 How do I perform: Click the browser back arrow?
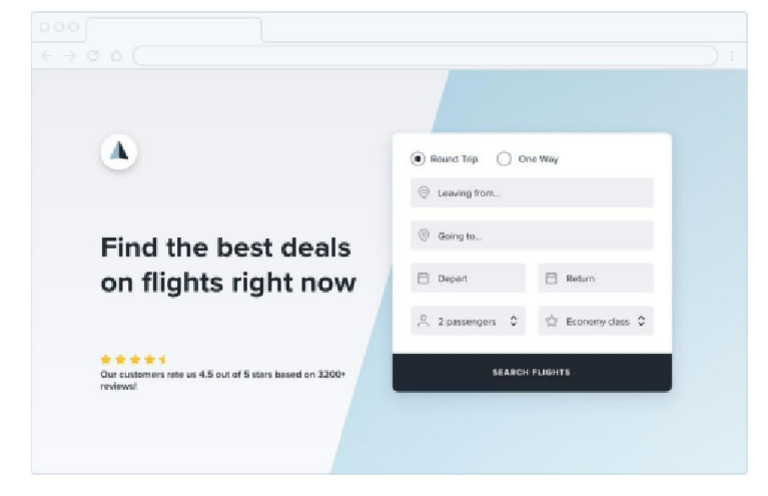click(45, 56)
